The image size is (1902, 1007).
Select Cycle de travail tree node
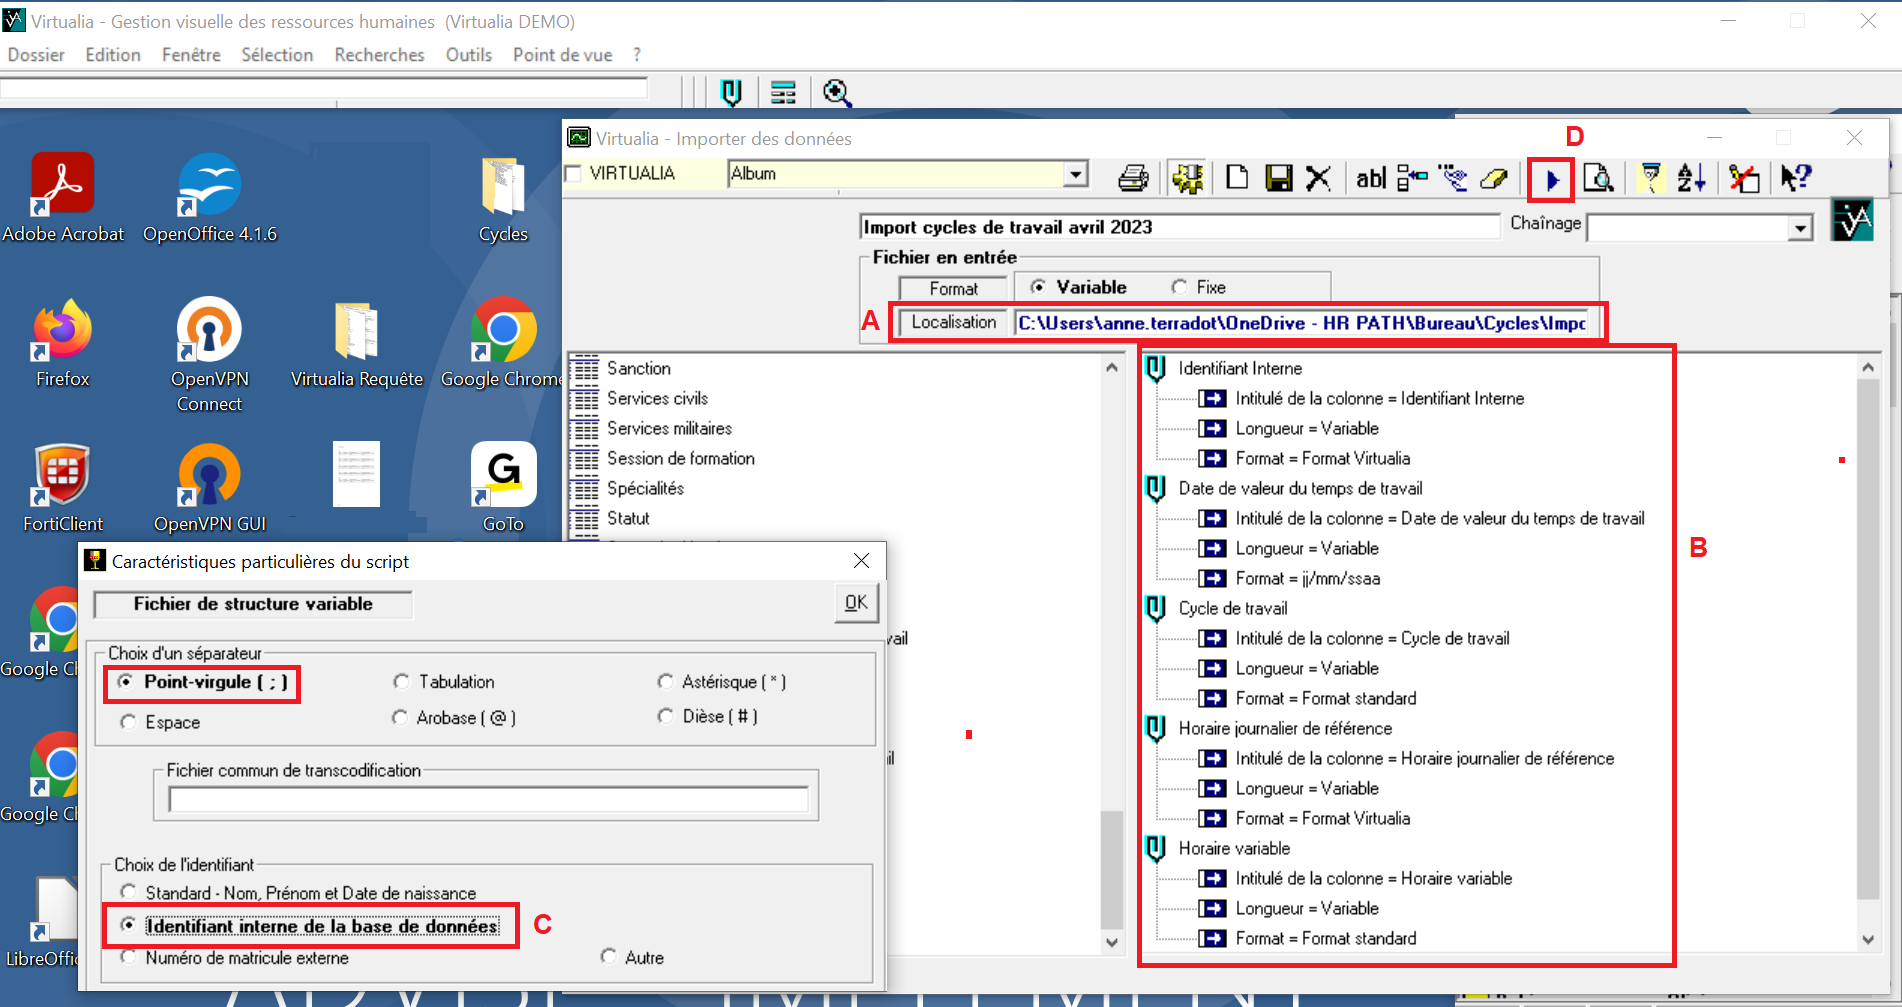pos(1232,608)
